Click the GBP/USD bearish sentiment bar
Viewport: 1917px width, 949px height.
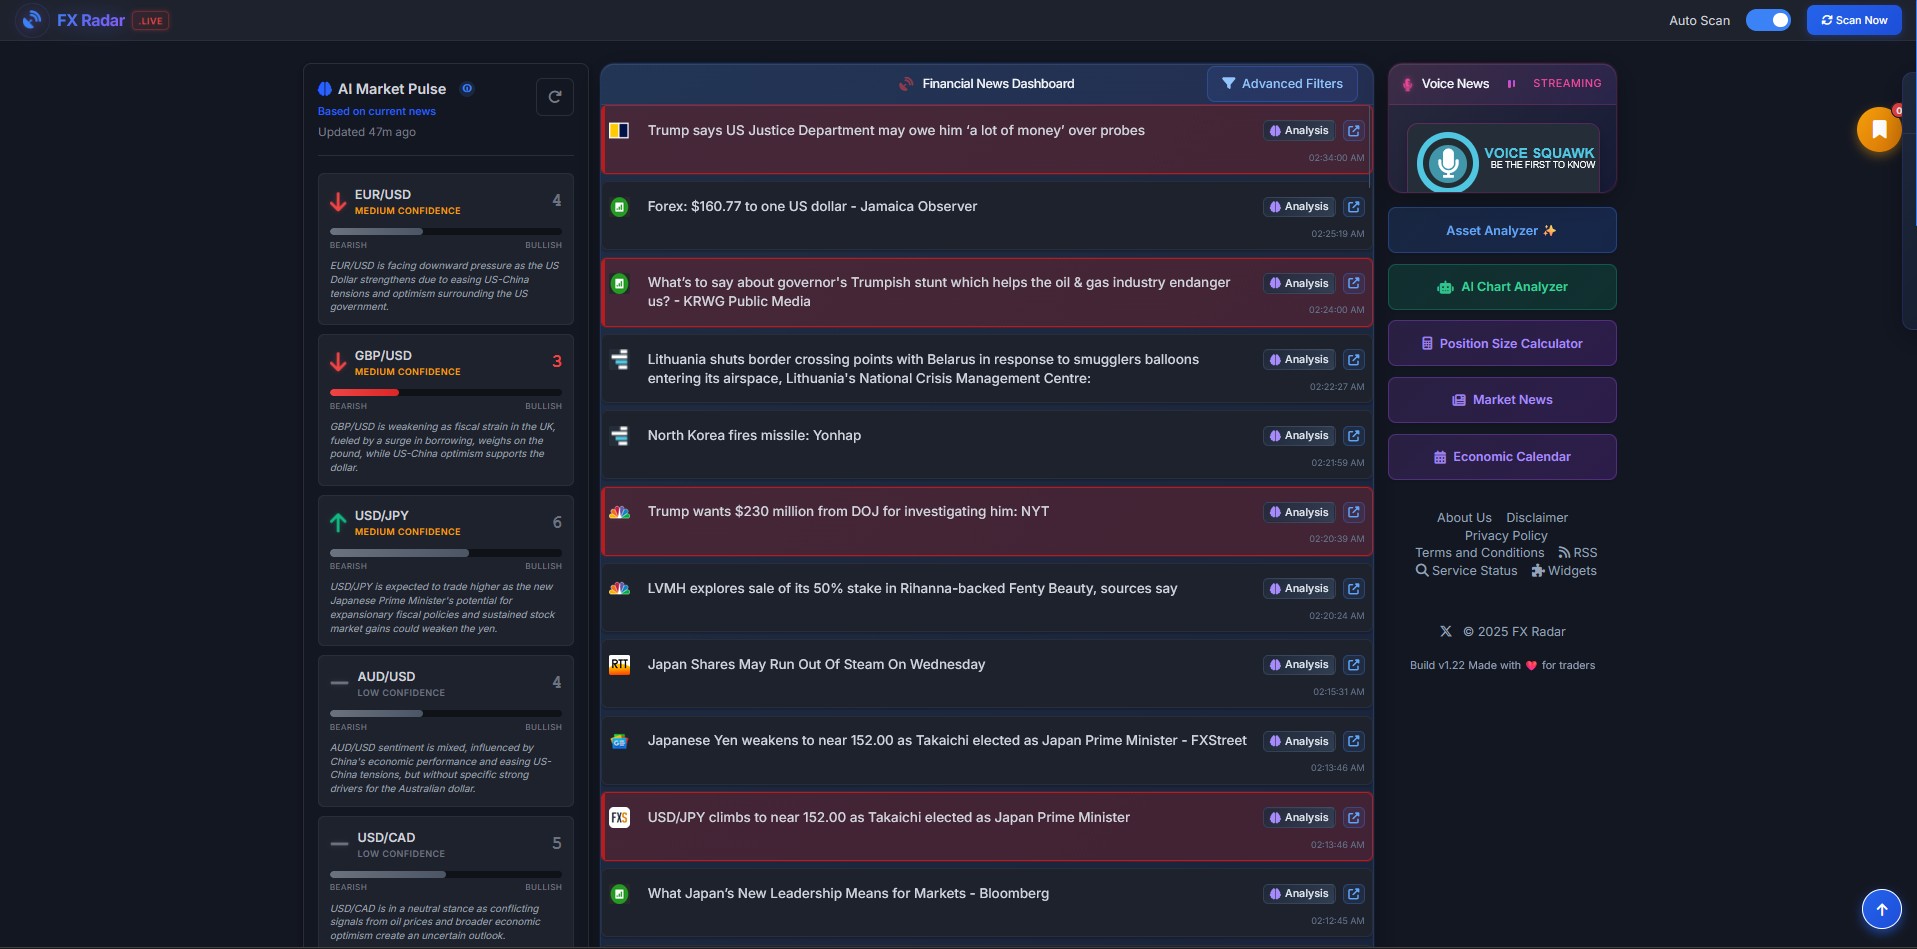[x=365, y=392]
